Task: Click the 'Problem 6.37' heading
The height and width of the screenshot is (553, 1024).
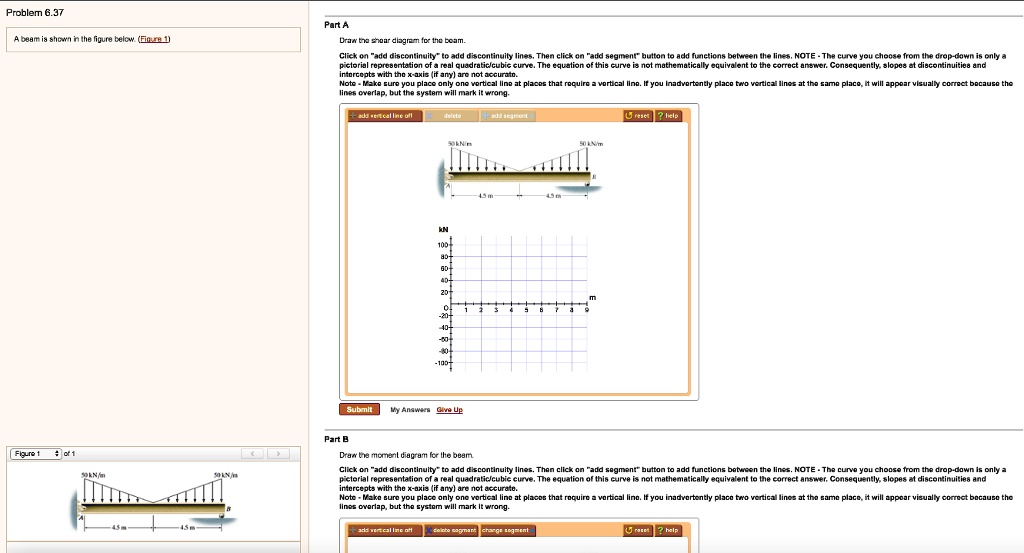Action: pyautogui.click(x=35, y=12)
